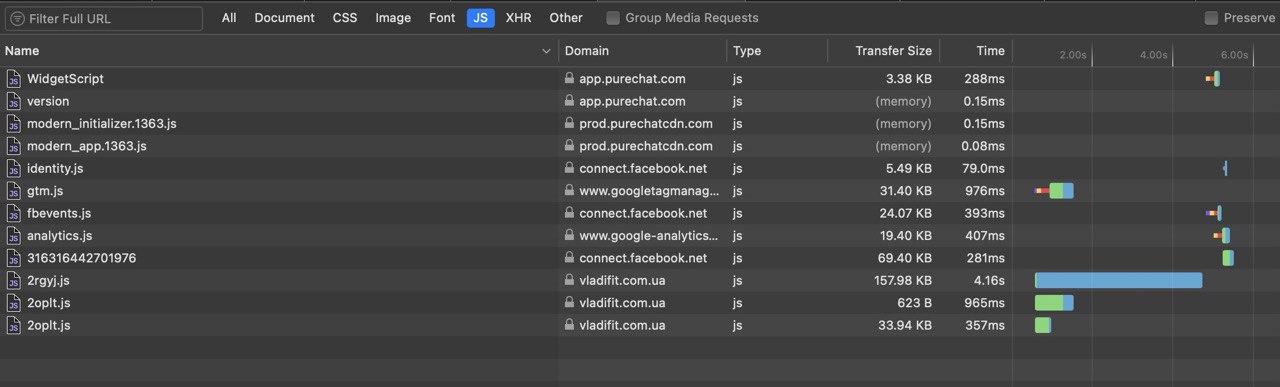
Task: Click JS icon for modern_initializer.1363.js
Action: pos(14,124)
